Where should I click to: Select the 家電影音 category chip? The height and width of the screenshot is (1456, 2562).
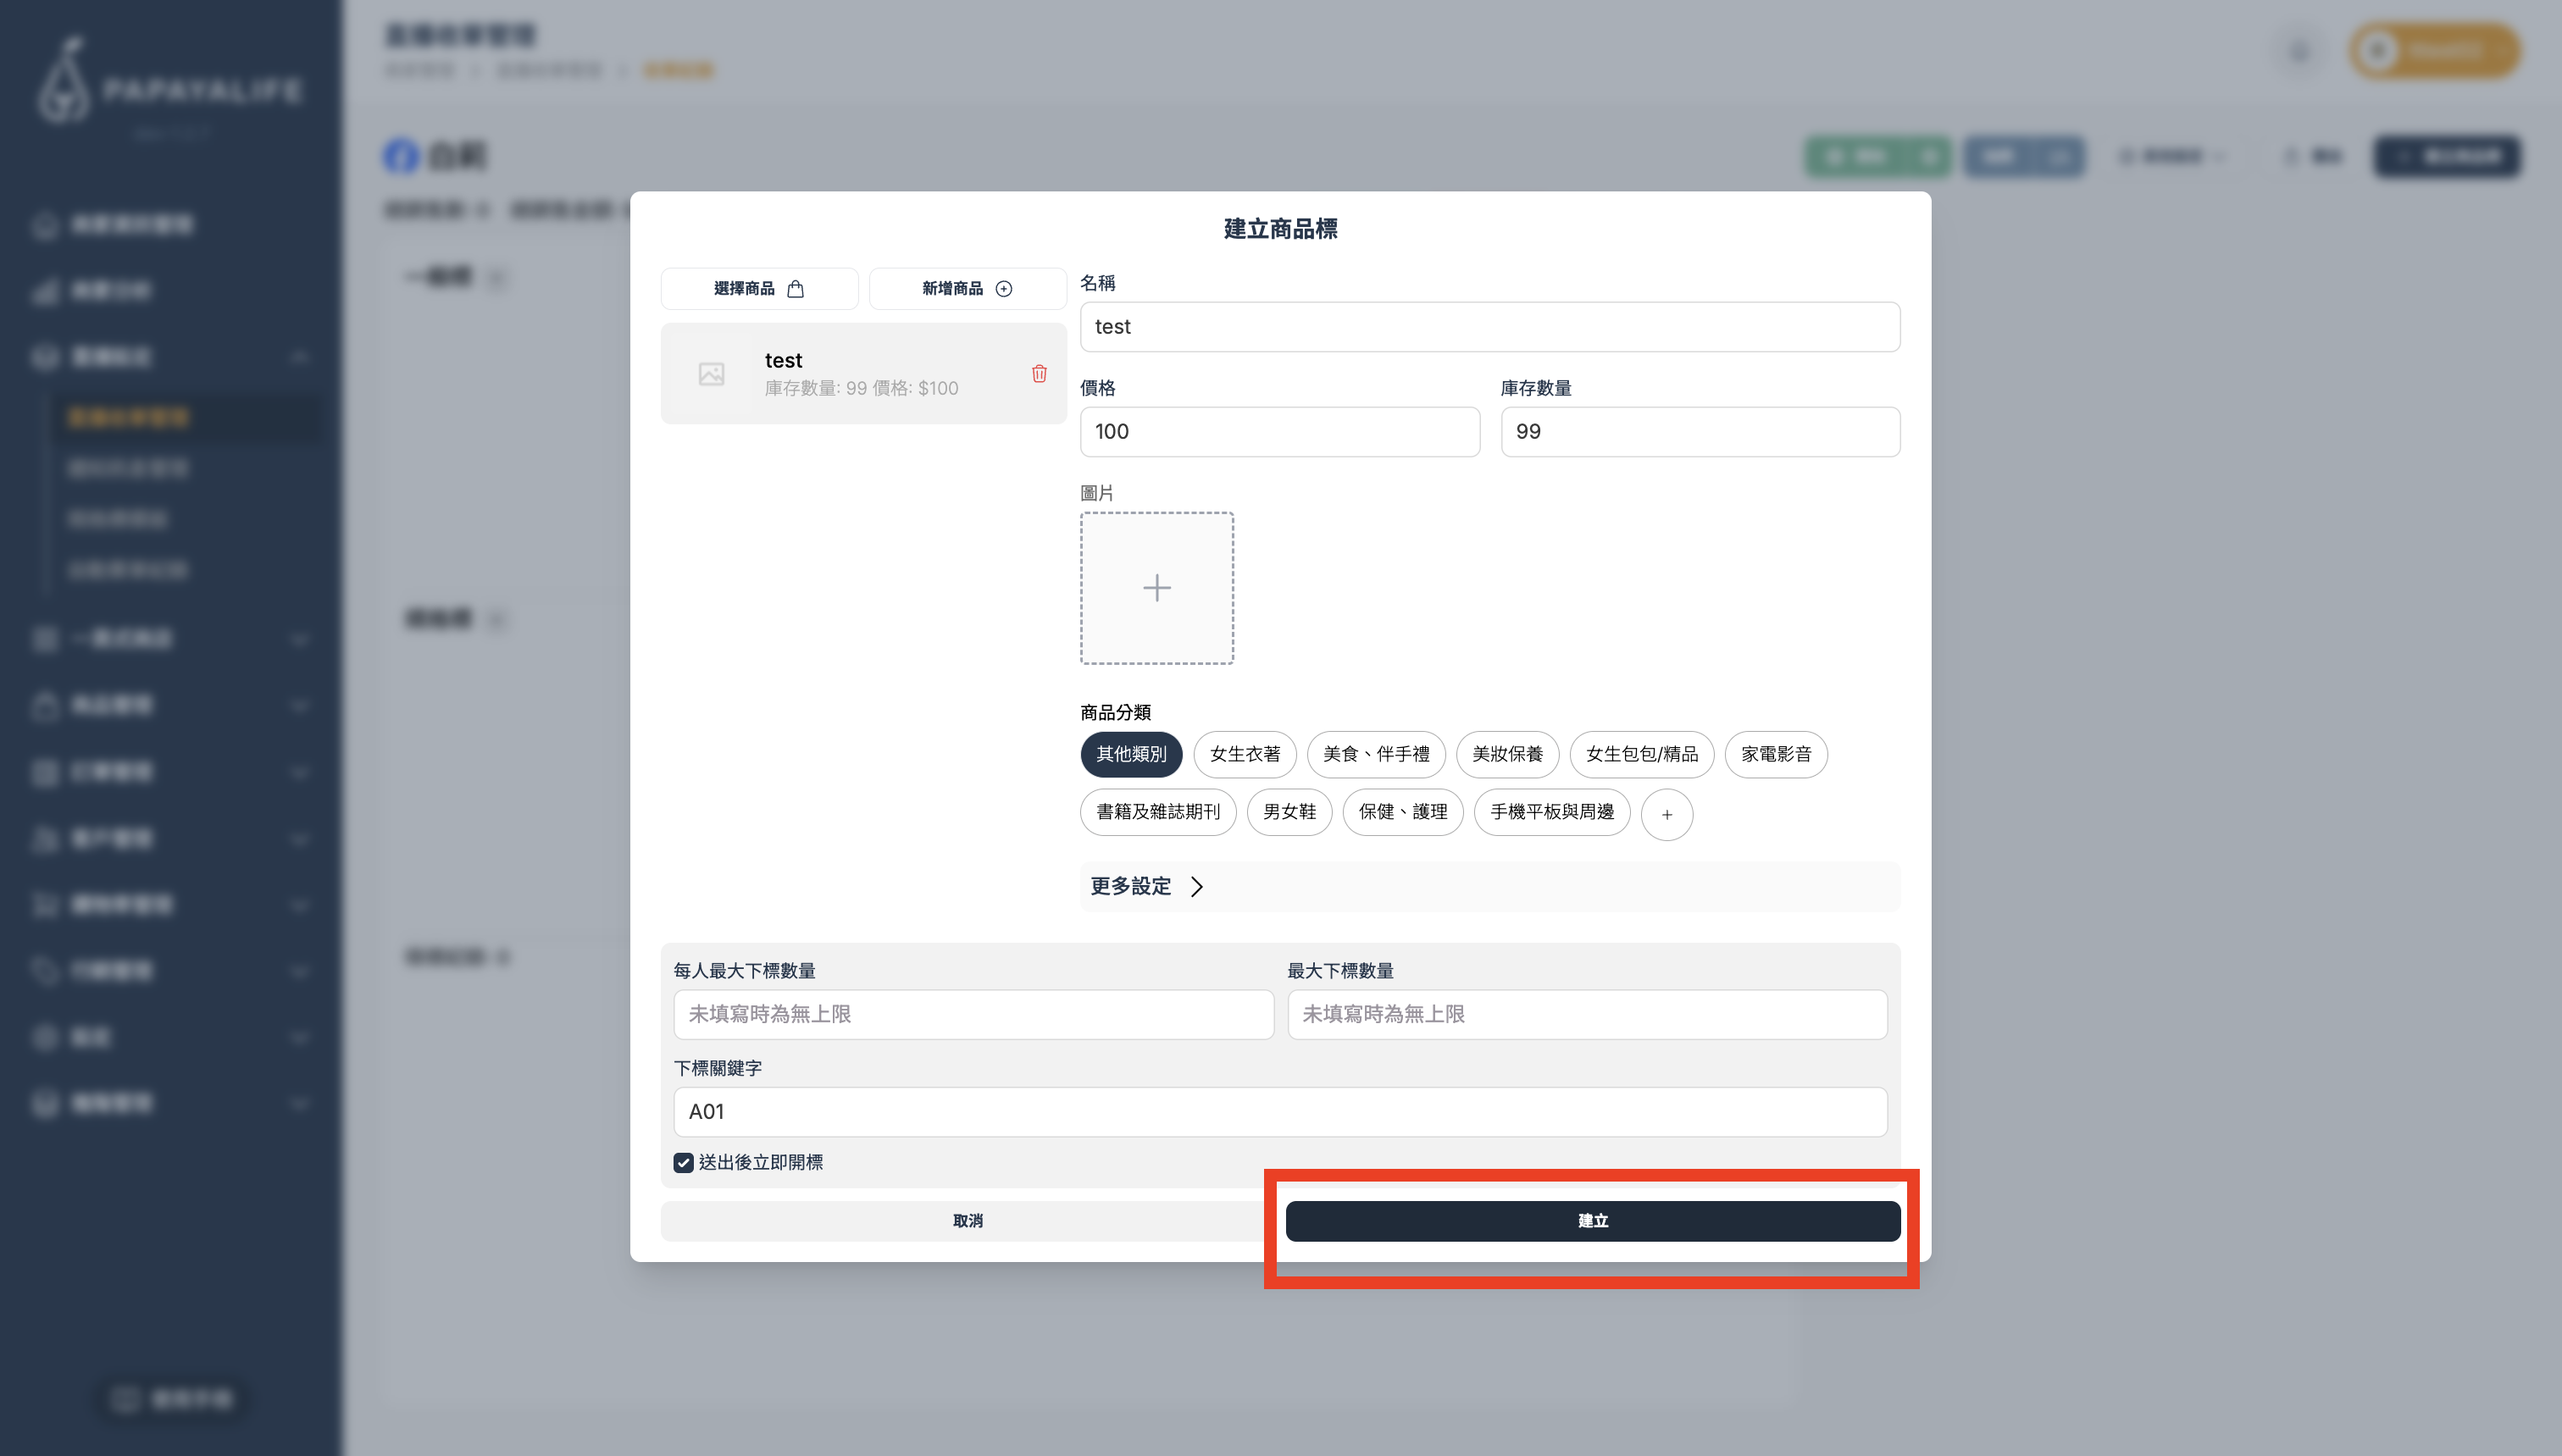(x=1775, y=754)
